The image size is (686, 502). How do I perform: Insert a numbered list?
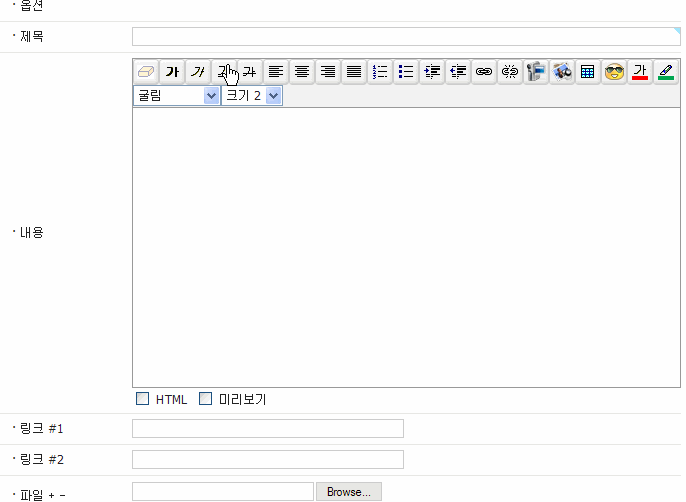point(380,71)
